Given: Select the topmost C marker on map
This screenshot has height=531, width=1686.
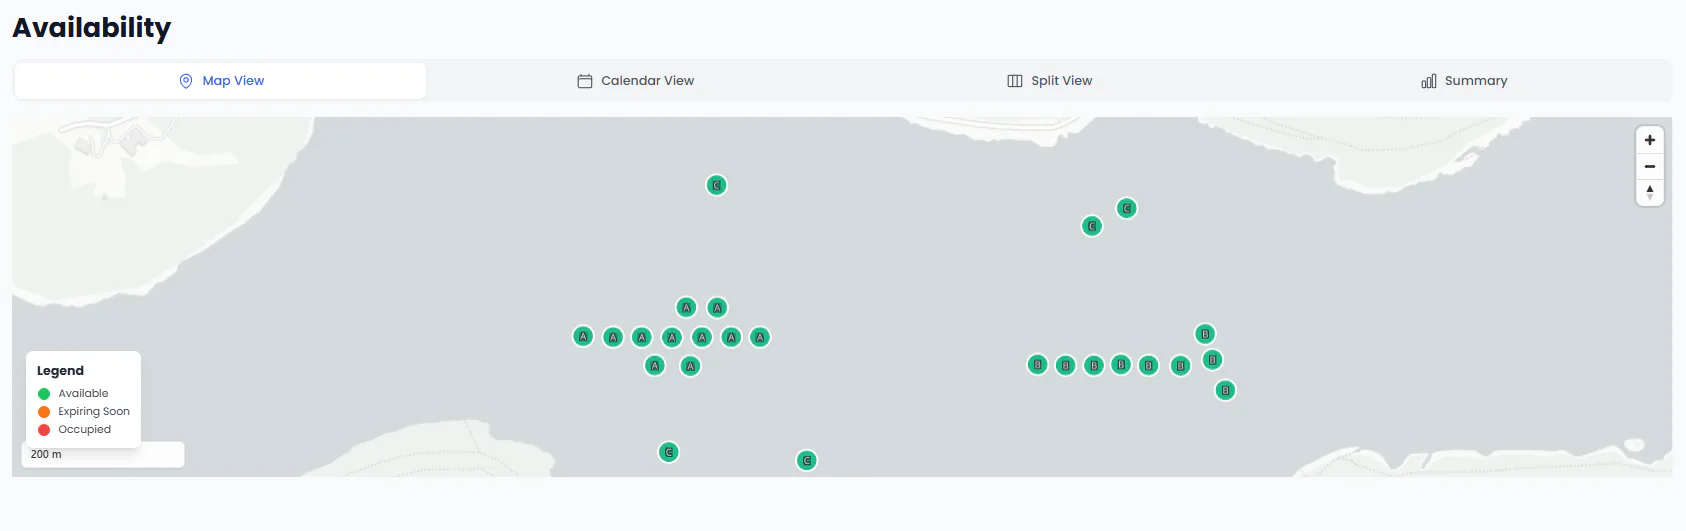Looking at the screenshot, I should pyautogui.click(x=716, y=185).
